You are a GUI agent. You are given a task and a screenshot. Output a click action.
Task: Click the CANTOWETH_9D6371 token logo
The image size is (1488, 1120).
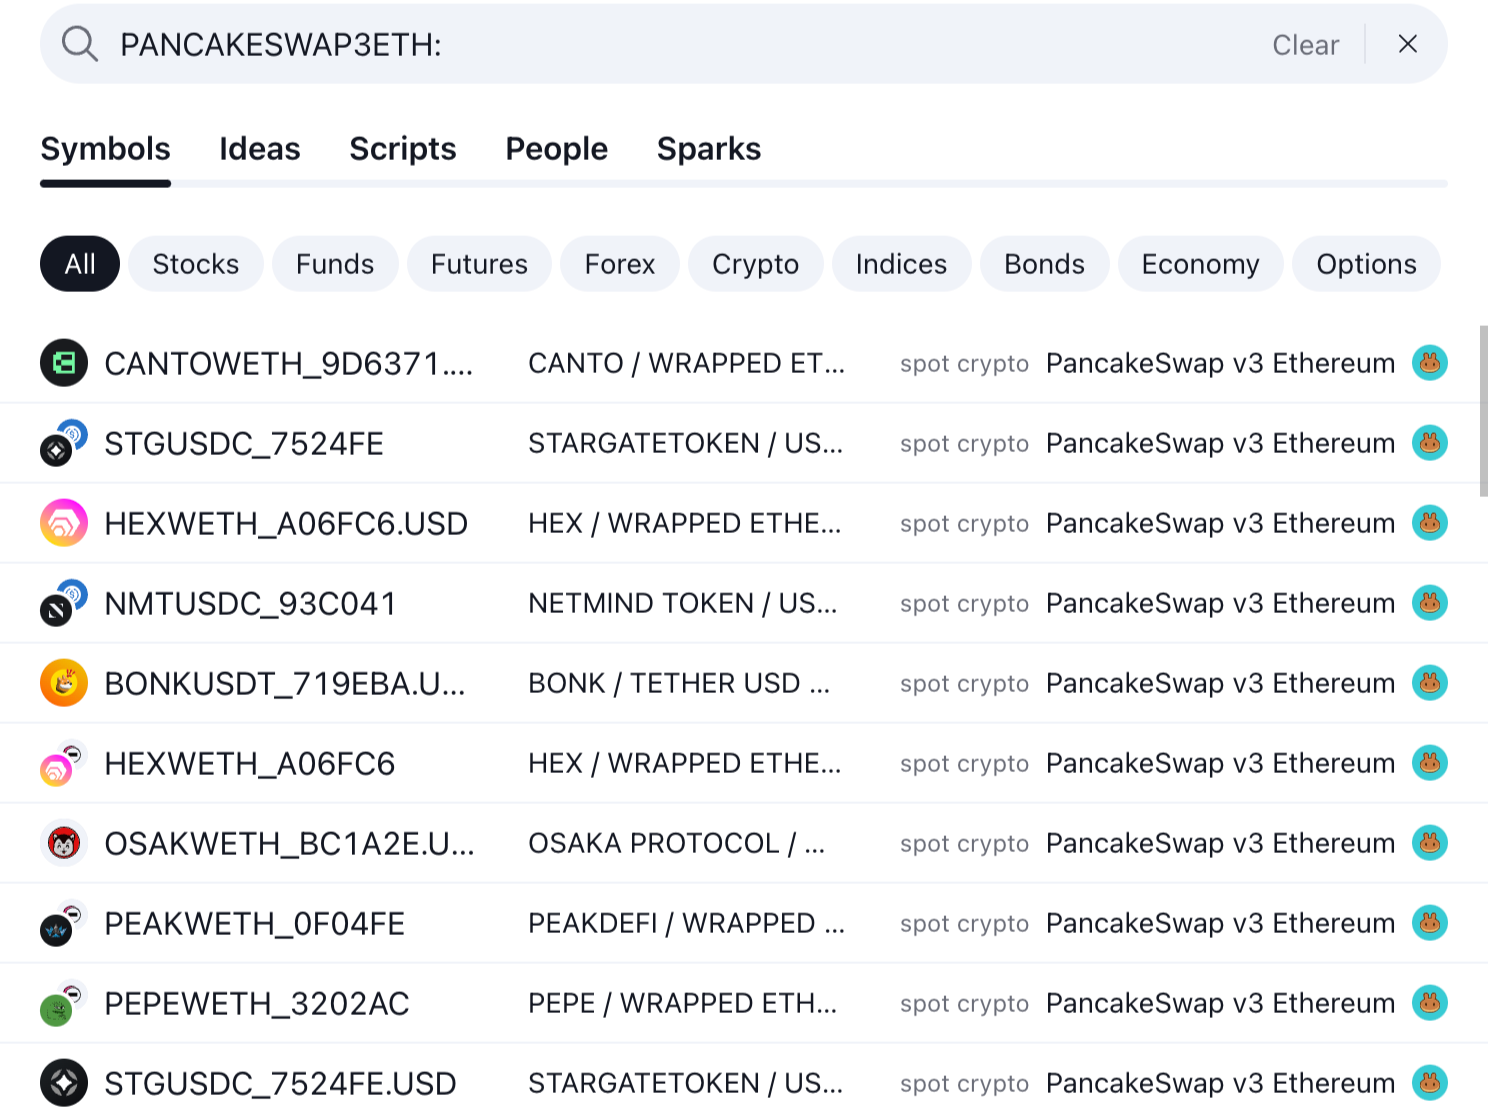(x=64, y=363)
